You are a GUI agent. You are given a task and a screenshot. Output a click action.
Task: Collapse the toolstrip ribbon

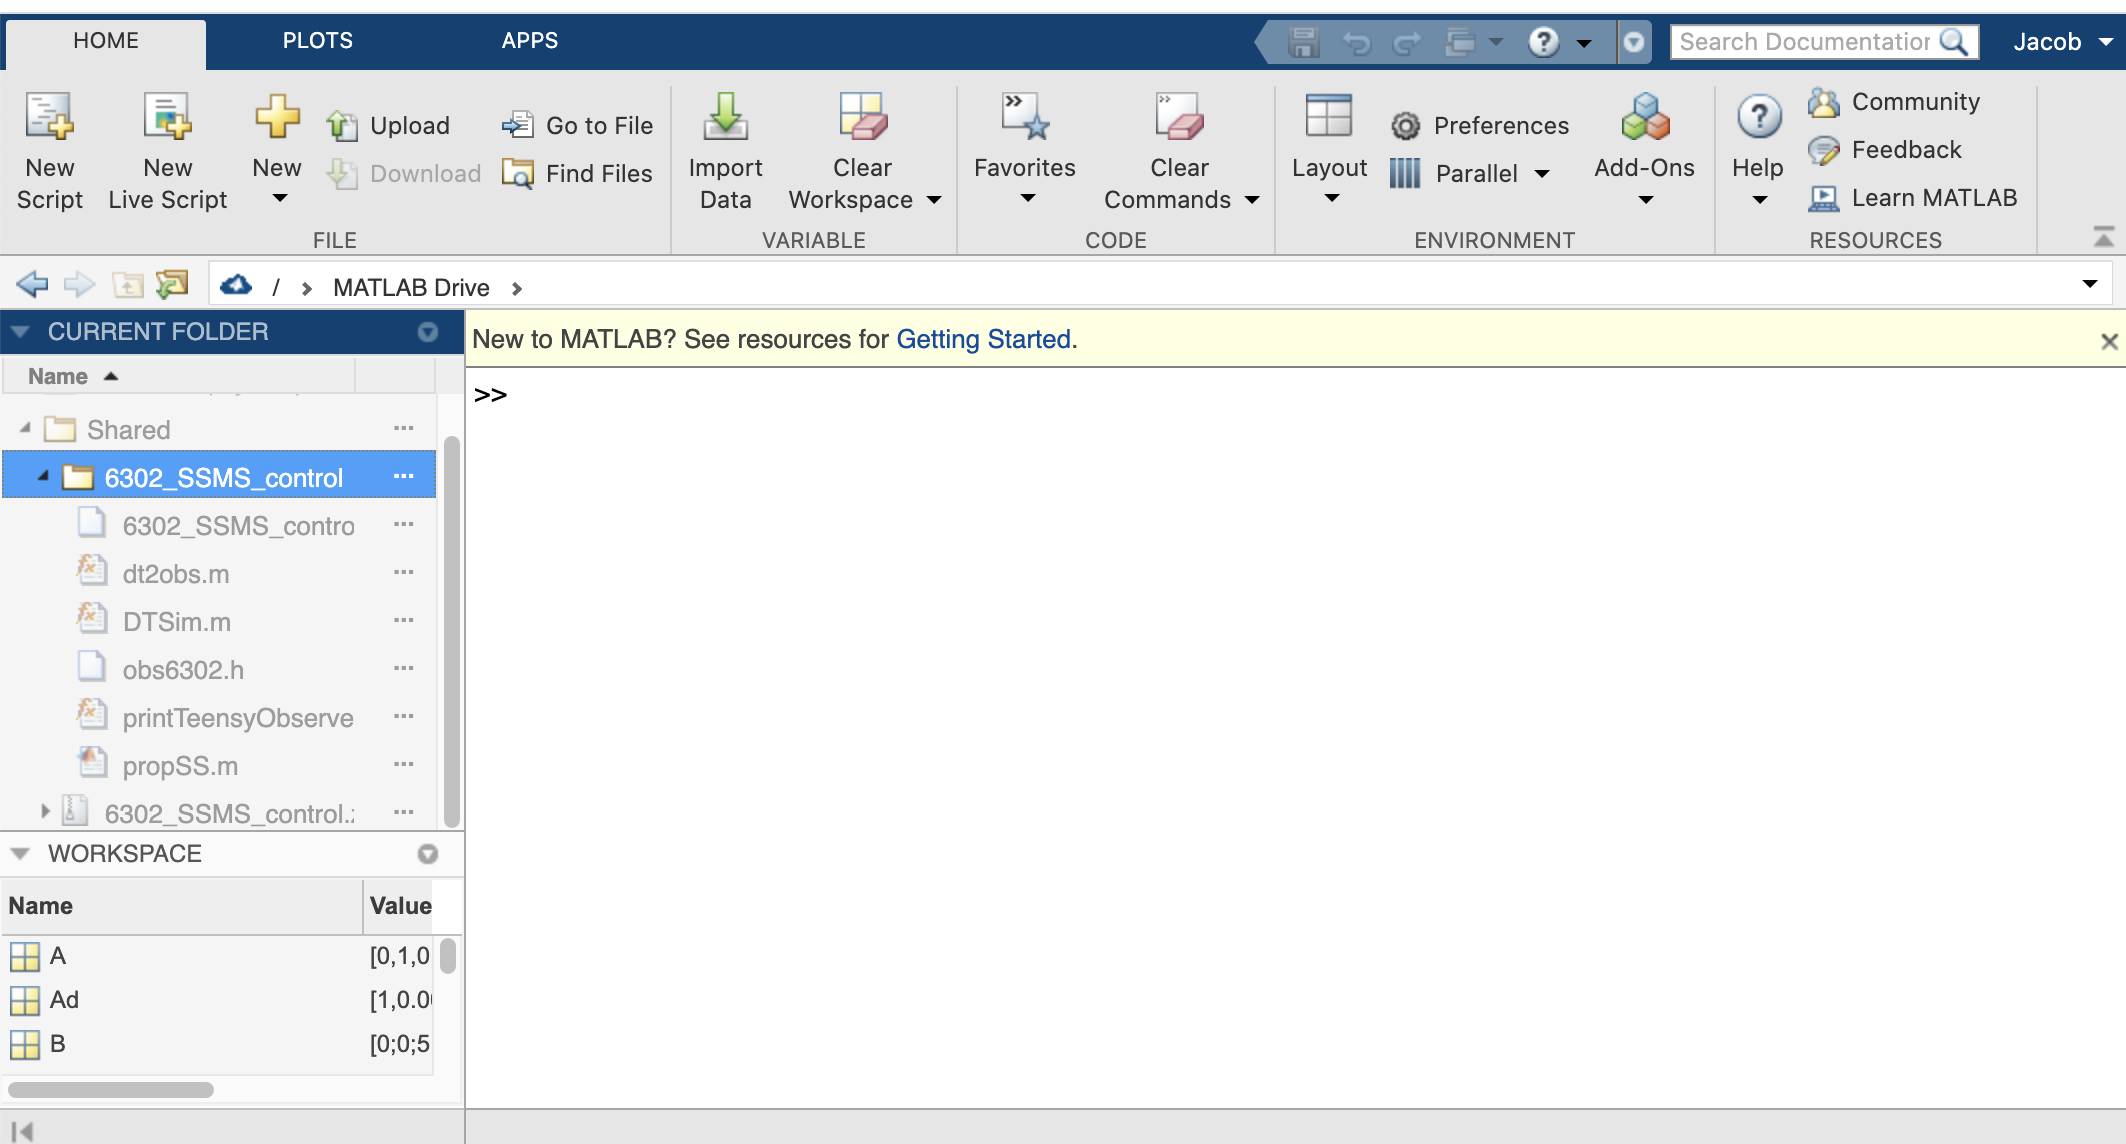pyautogui.click(x=2103, y=237)
